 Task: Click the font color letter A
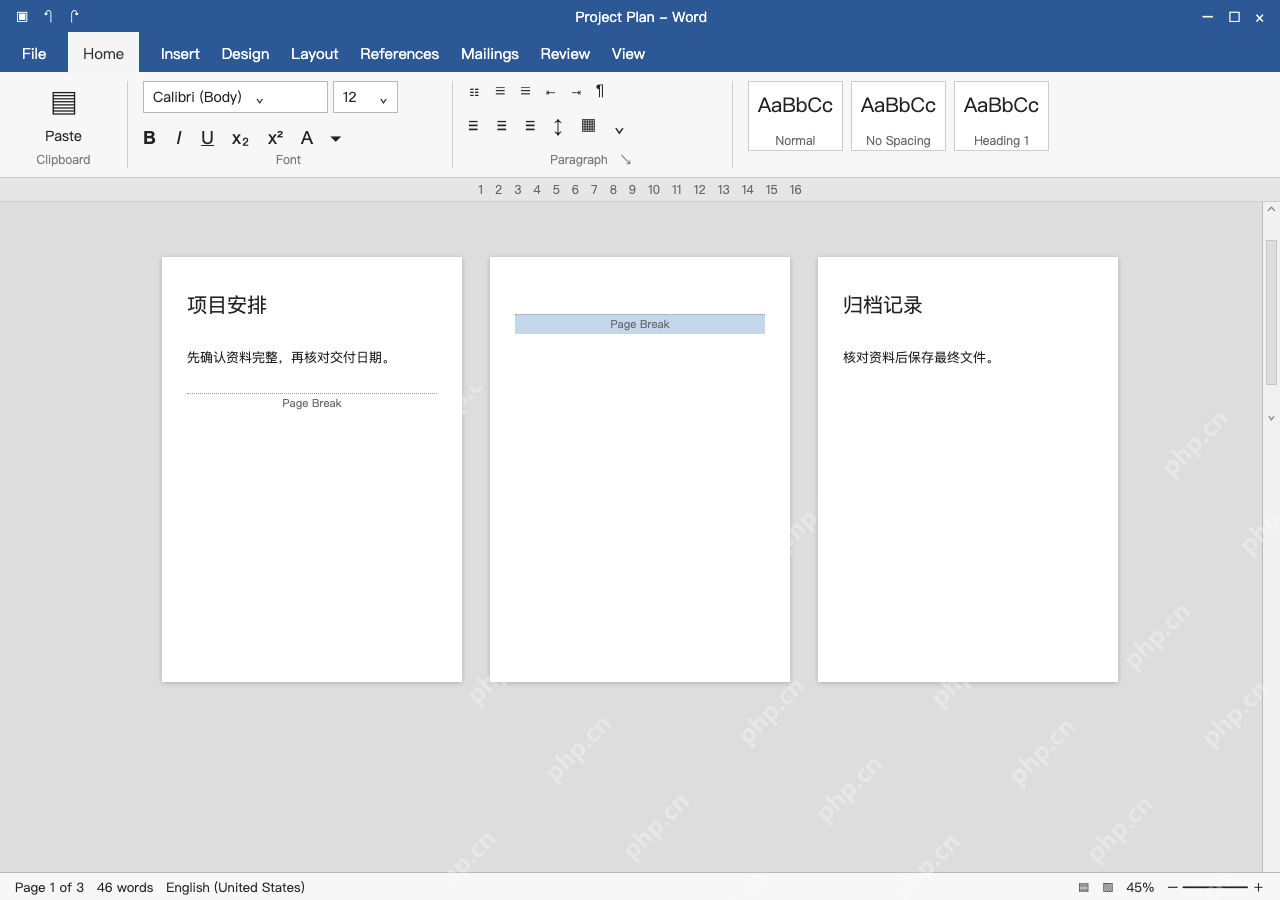[x=307, y=138]
